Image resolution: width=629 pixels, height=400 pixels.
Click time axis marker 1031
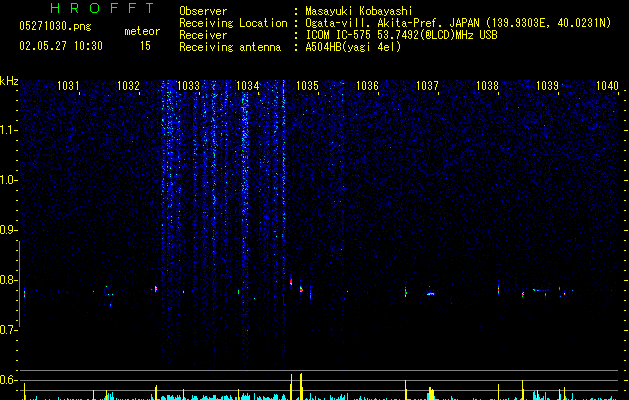click(68, 86)
